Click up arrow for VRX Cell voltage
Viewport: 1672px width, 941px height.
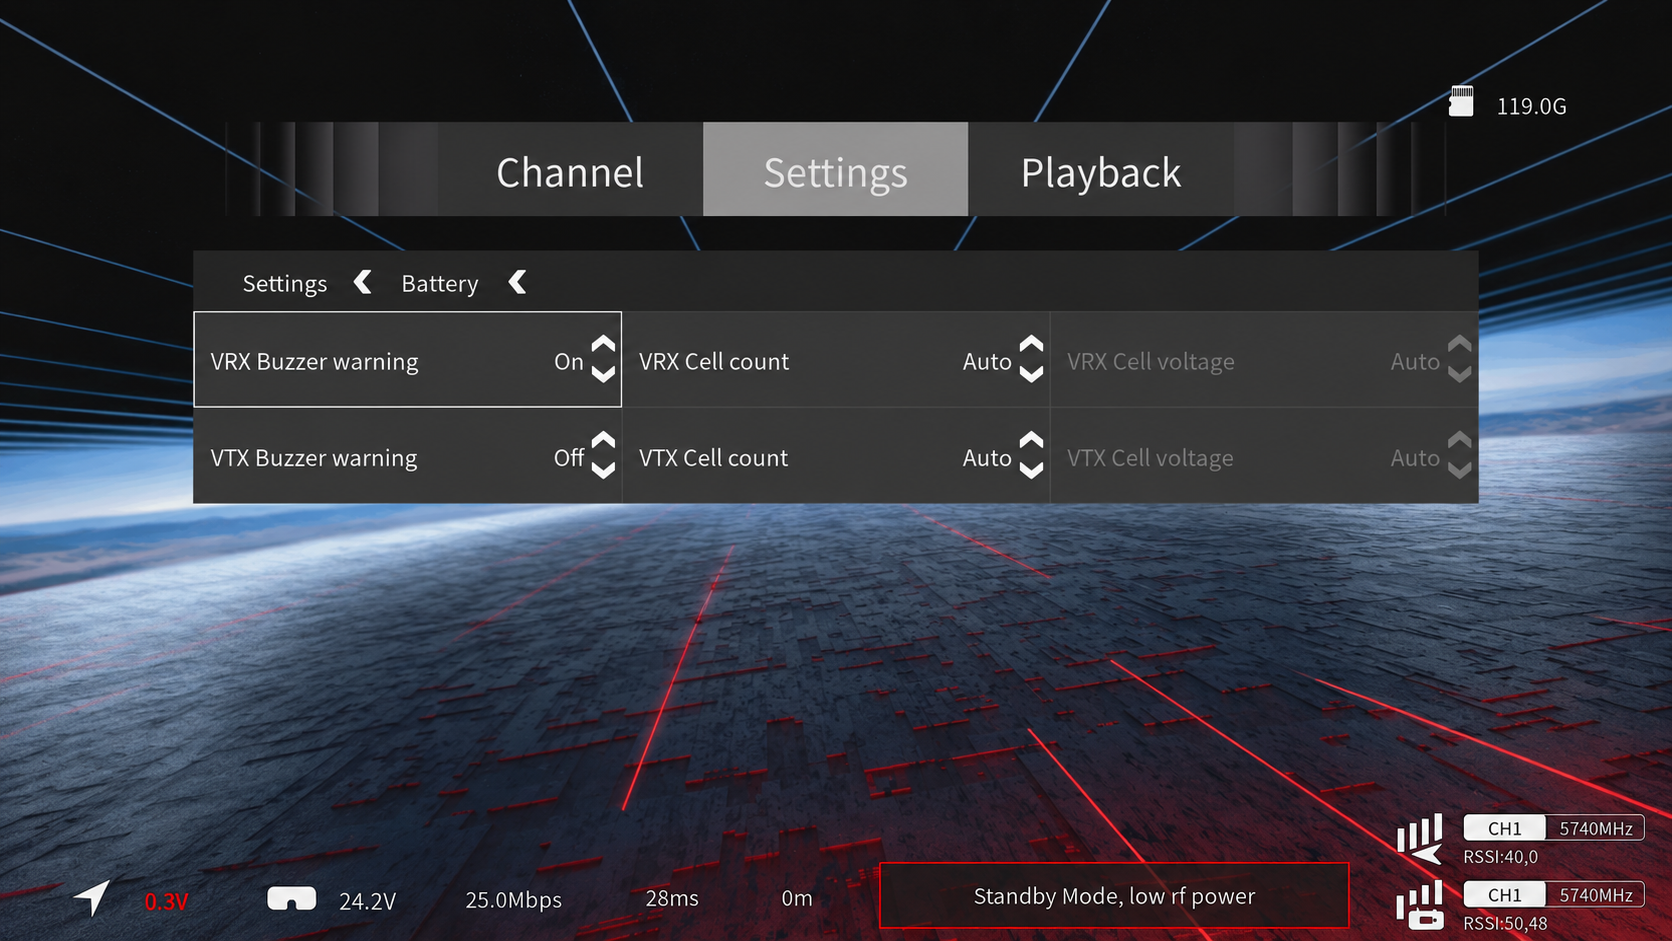[1460, 344]
